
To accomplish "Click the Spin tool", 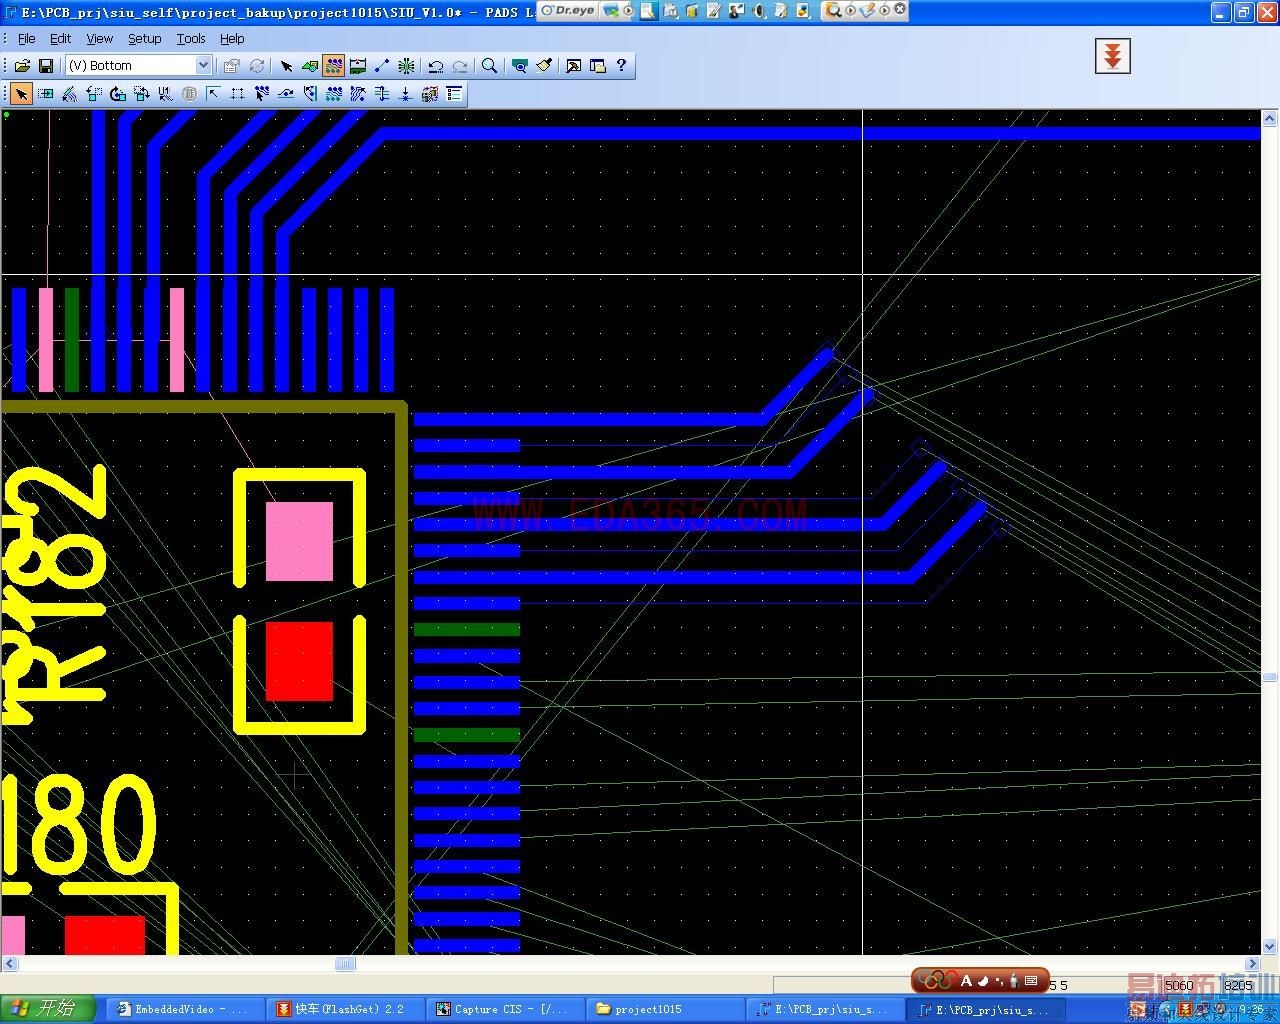I will click(x=117, y=94).
